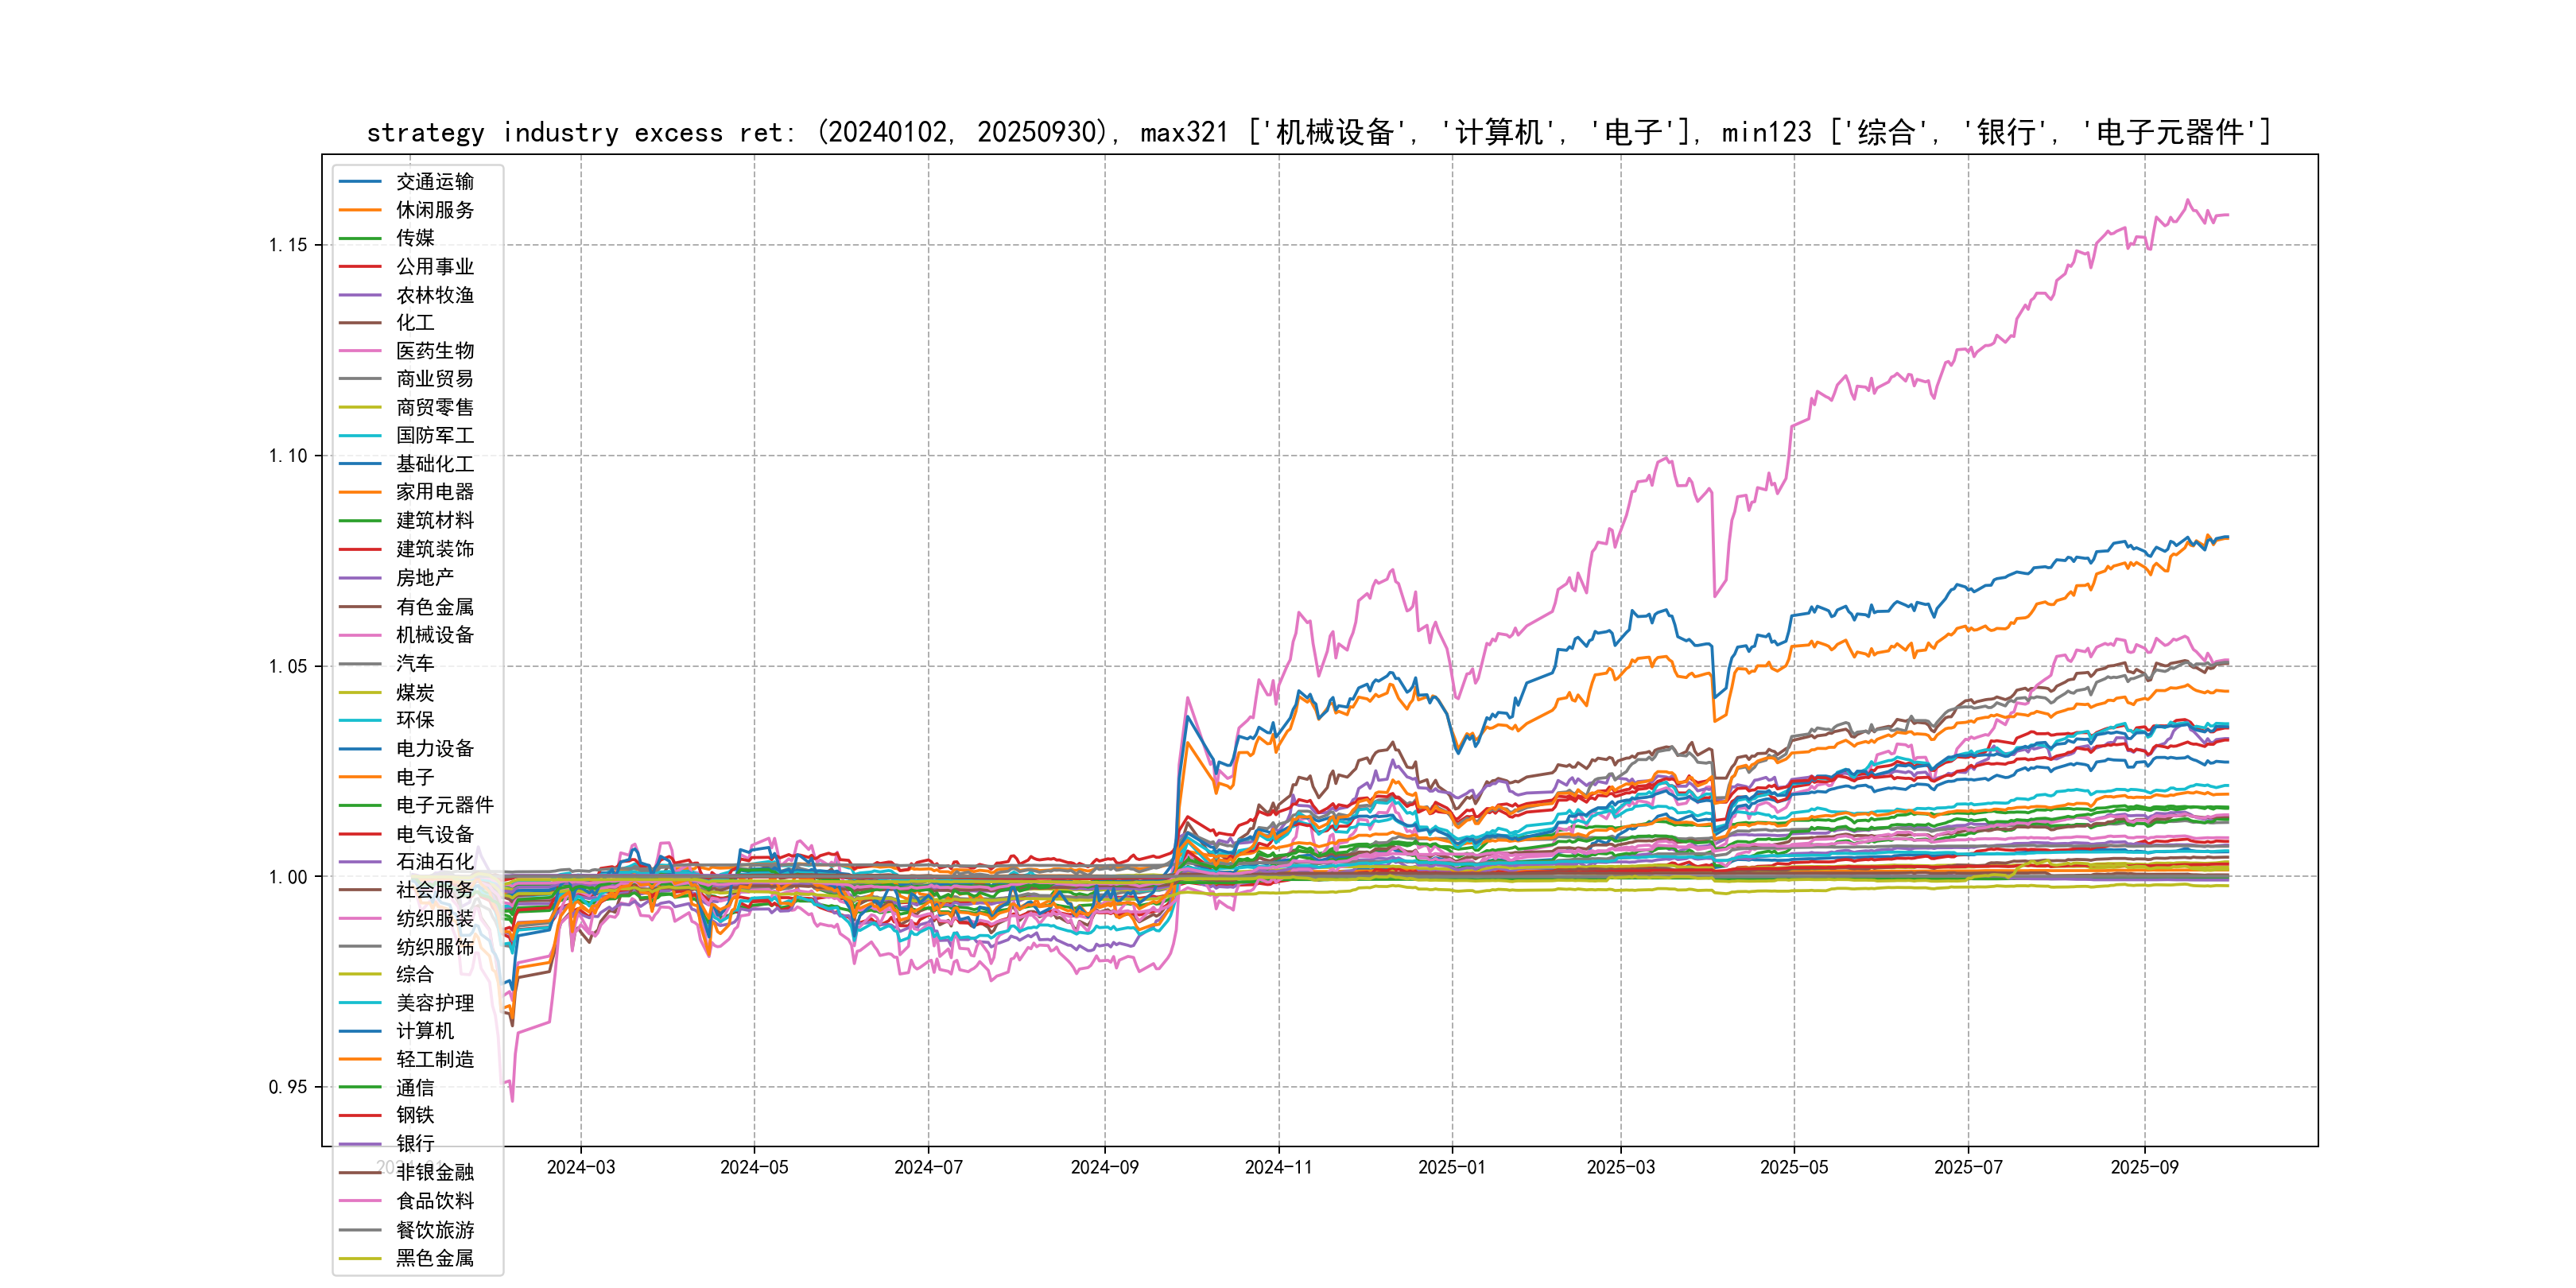The height and width of the screenshot is (1288, 2576).
Task: Select the 计算机 legend entry
Action: click(x=424, y=1031)
